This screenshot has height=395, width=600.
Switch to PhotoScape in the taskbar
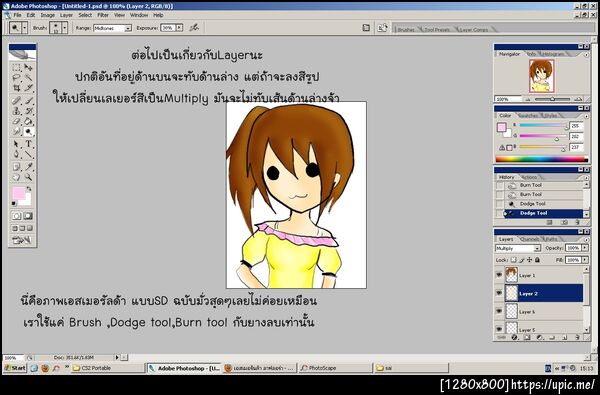pyautogui.click(x=335, y=368)
